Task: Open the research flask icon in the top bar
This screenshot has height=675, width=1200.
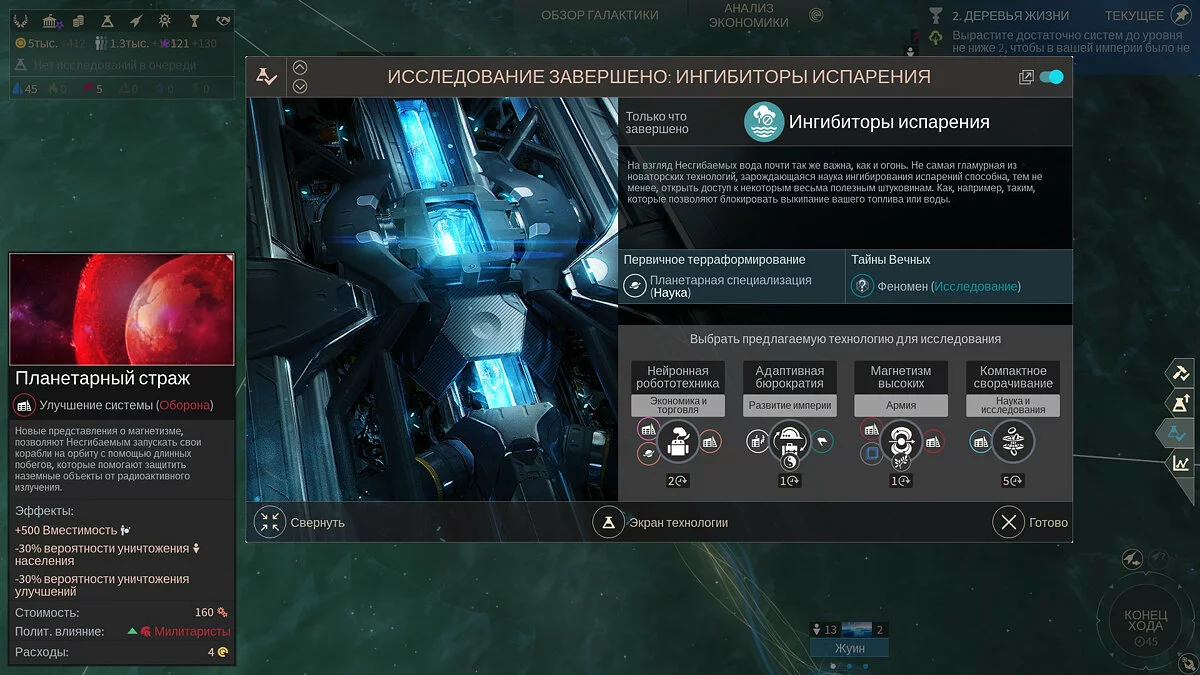Action: 109,20
